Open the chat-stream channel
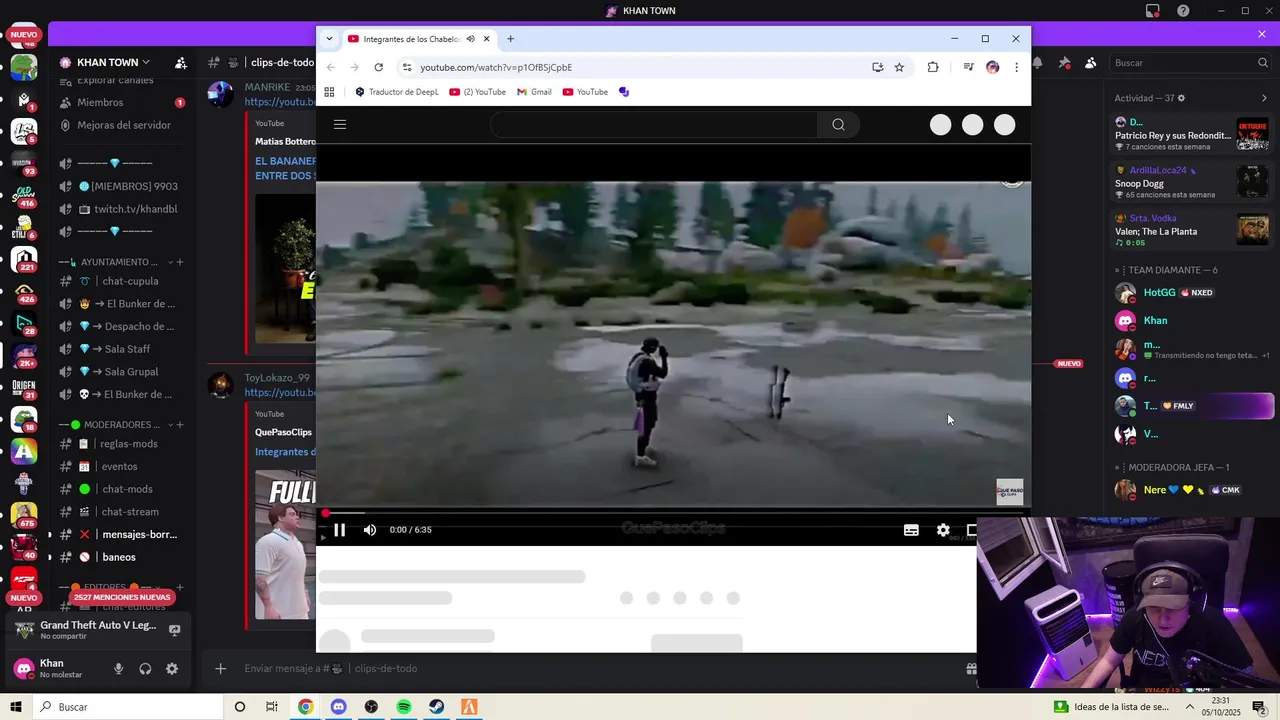 point(121,512)
